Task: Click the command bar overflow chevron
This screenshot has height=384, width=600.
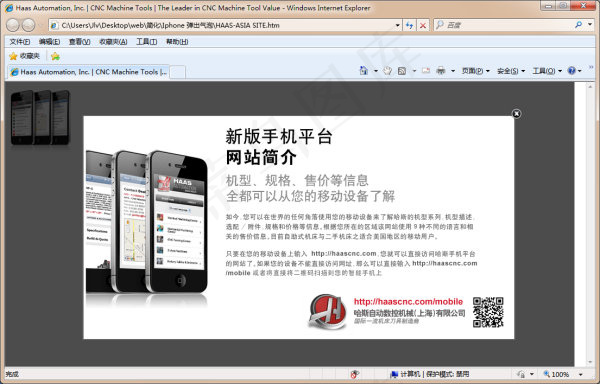Action: point(591,67)
